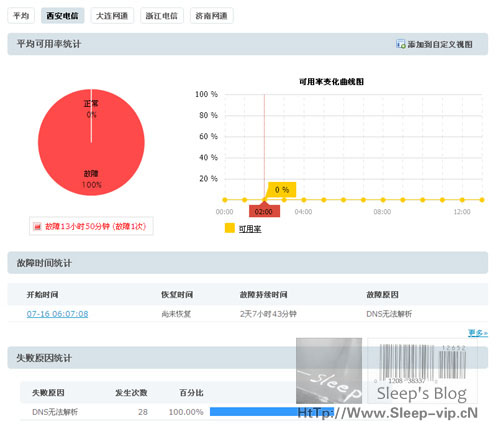Click 添加到自定义视图 link text
Screen dimensions: 500x429
pos(440,44)
